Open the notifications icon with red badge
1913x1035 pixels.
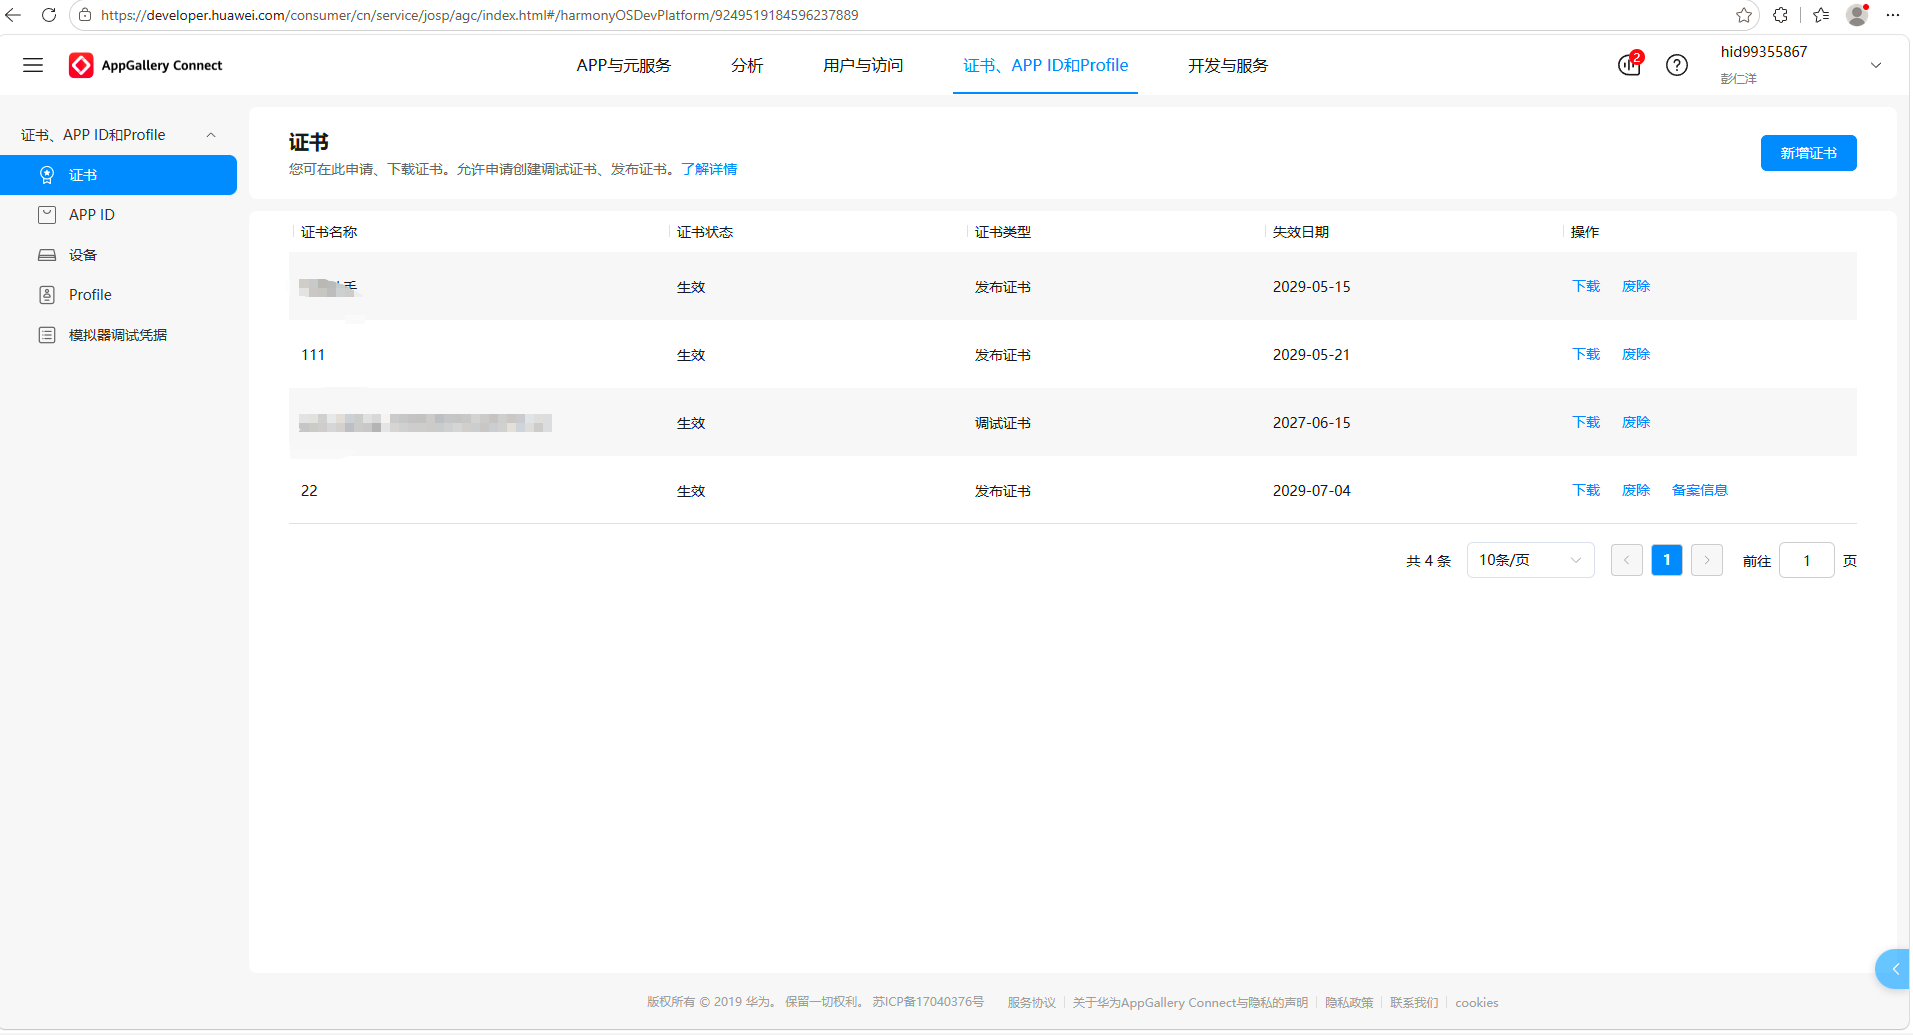pyautogui.click(x=1630, y=64)
